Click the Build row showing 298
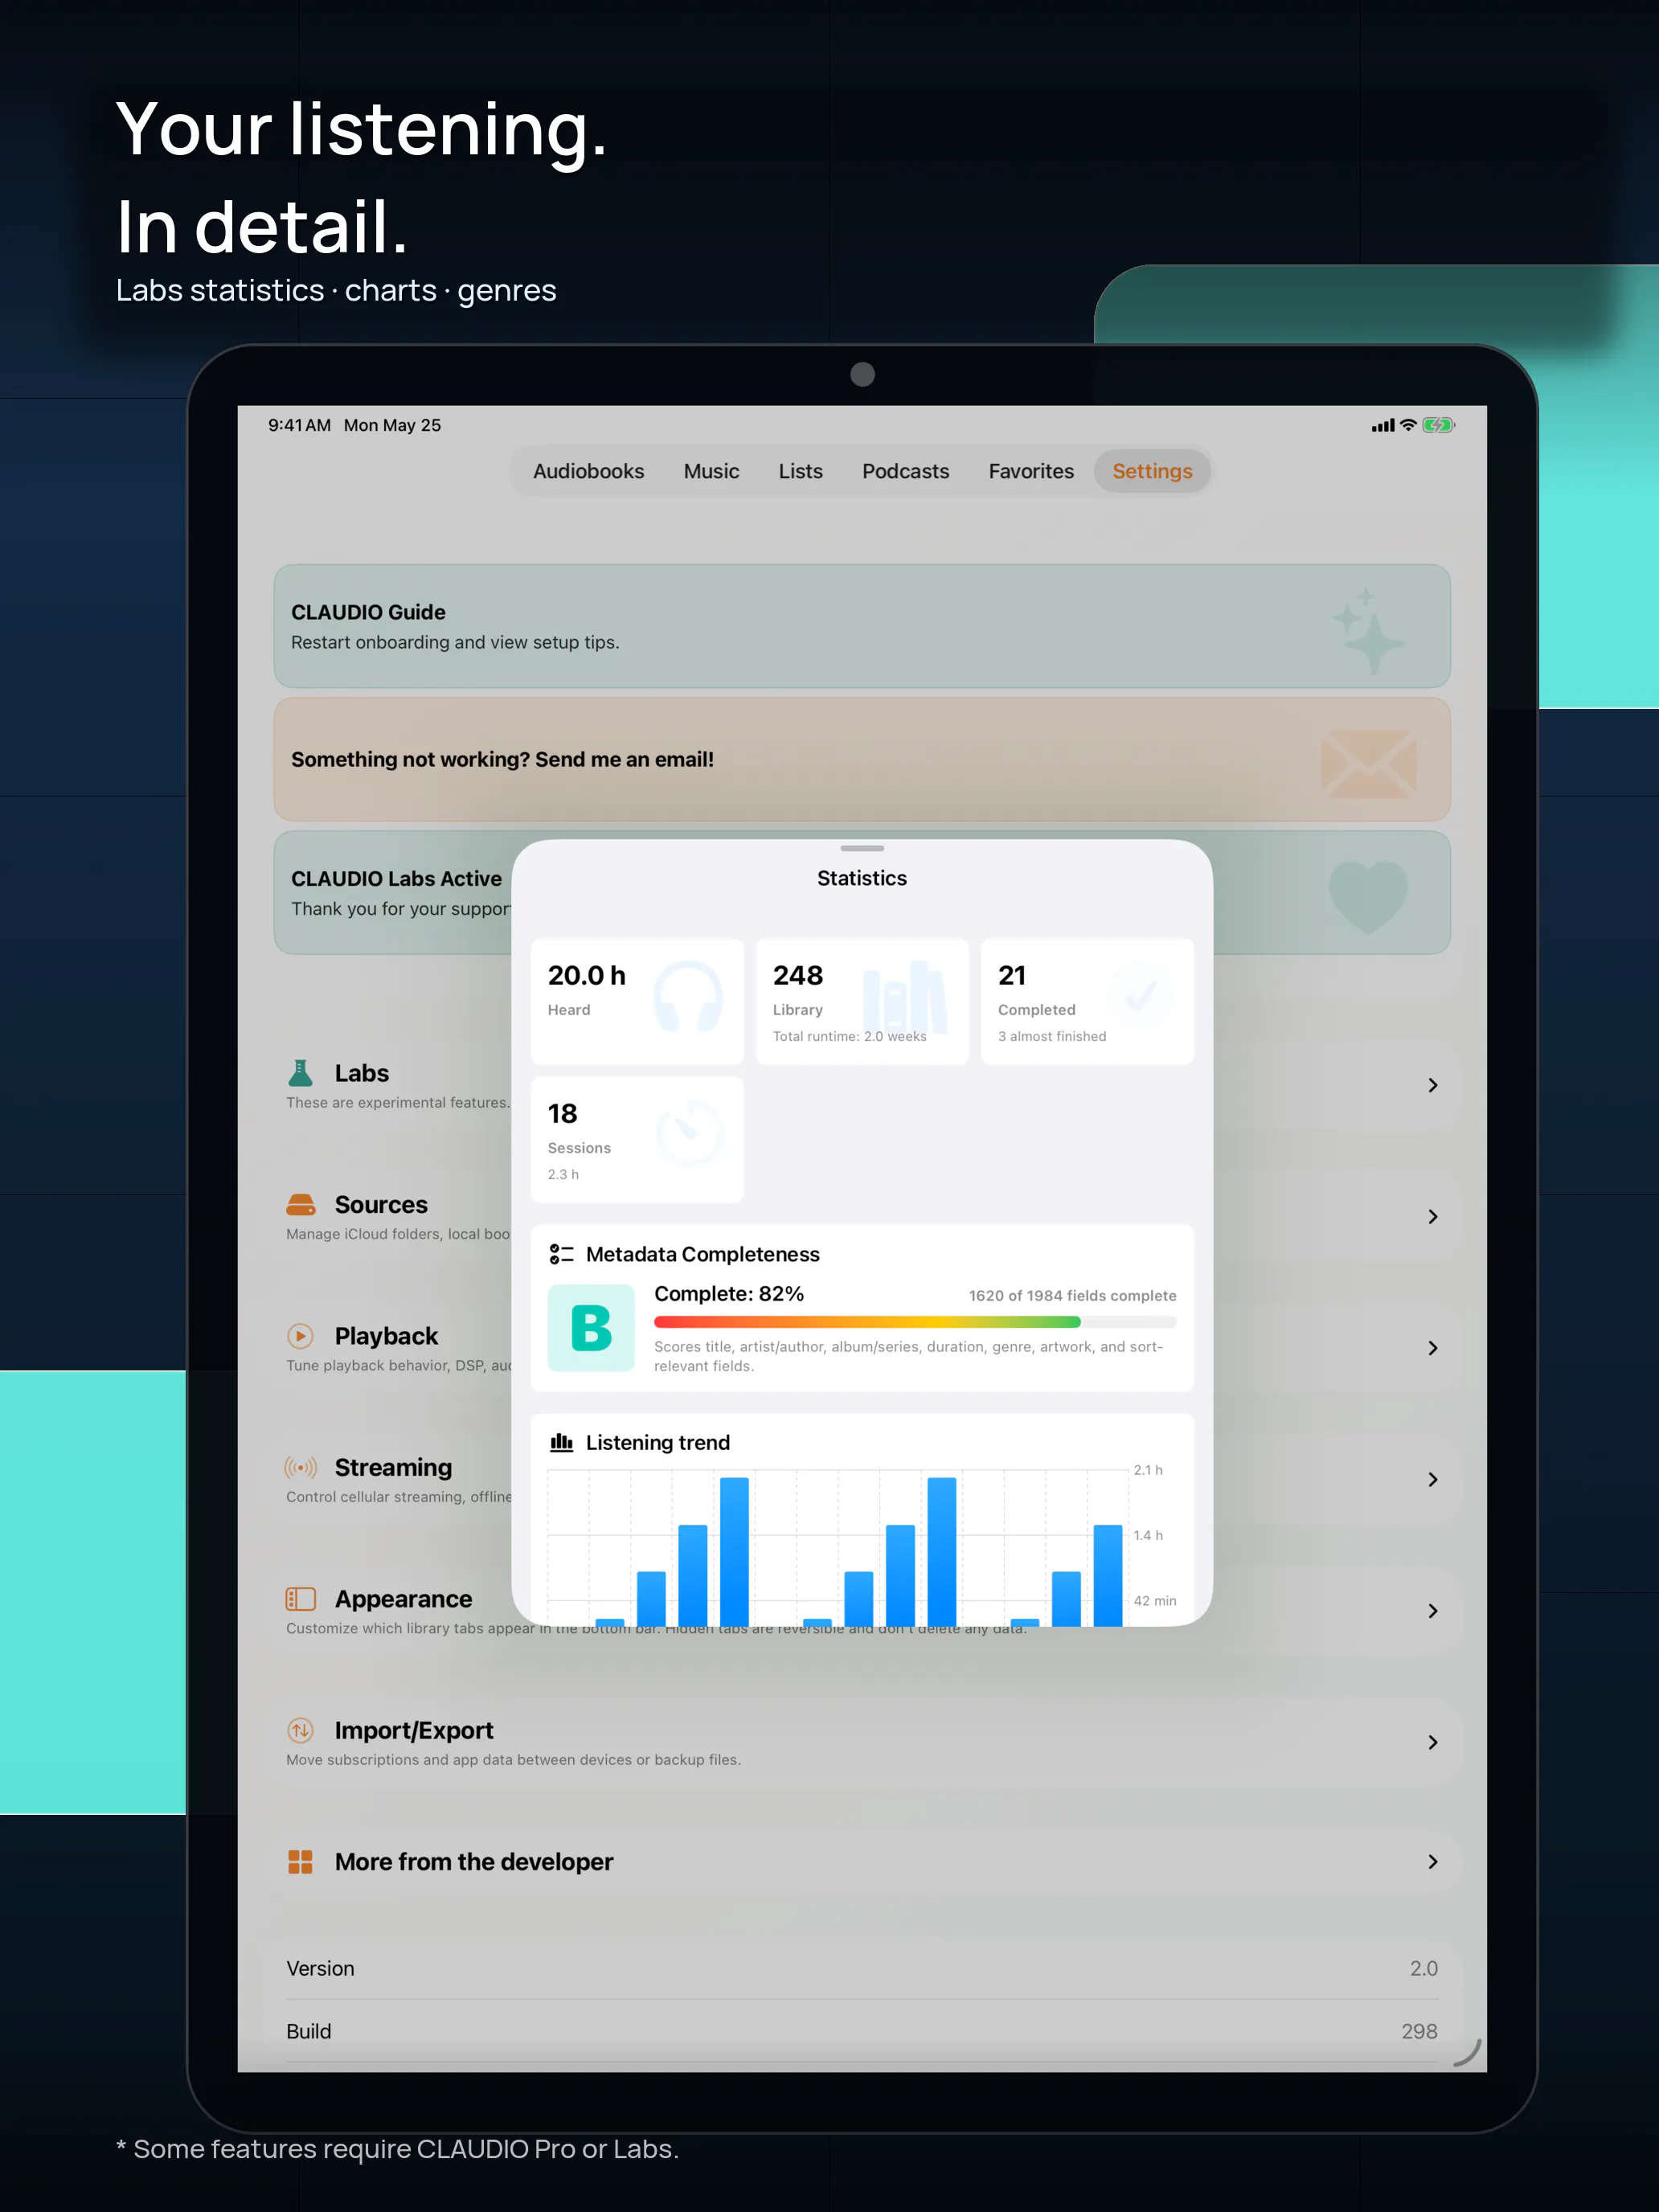 tap(862, 2031)
